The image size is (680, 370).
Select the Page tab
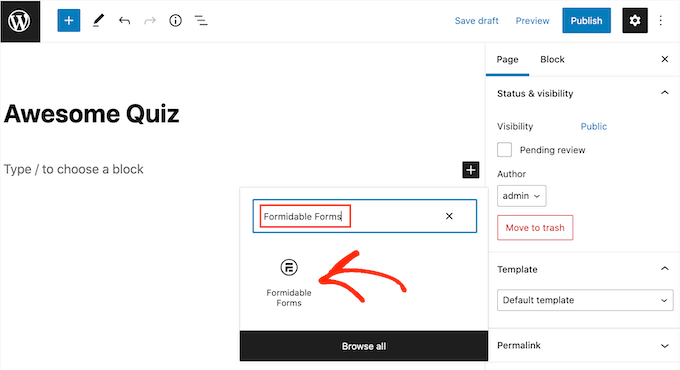(507, 59)
